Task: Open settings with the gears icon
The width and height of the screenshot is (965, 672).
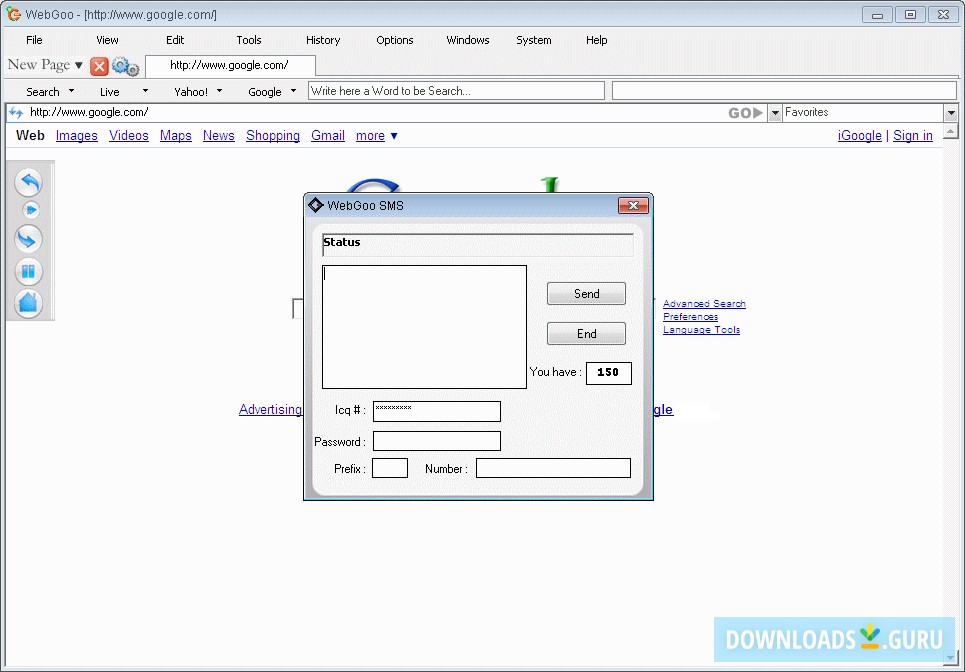Action: point(124,66)
